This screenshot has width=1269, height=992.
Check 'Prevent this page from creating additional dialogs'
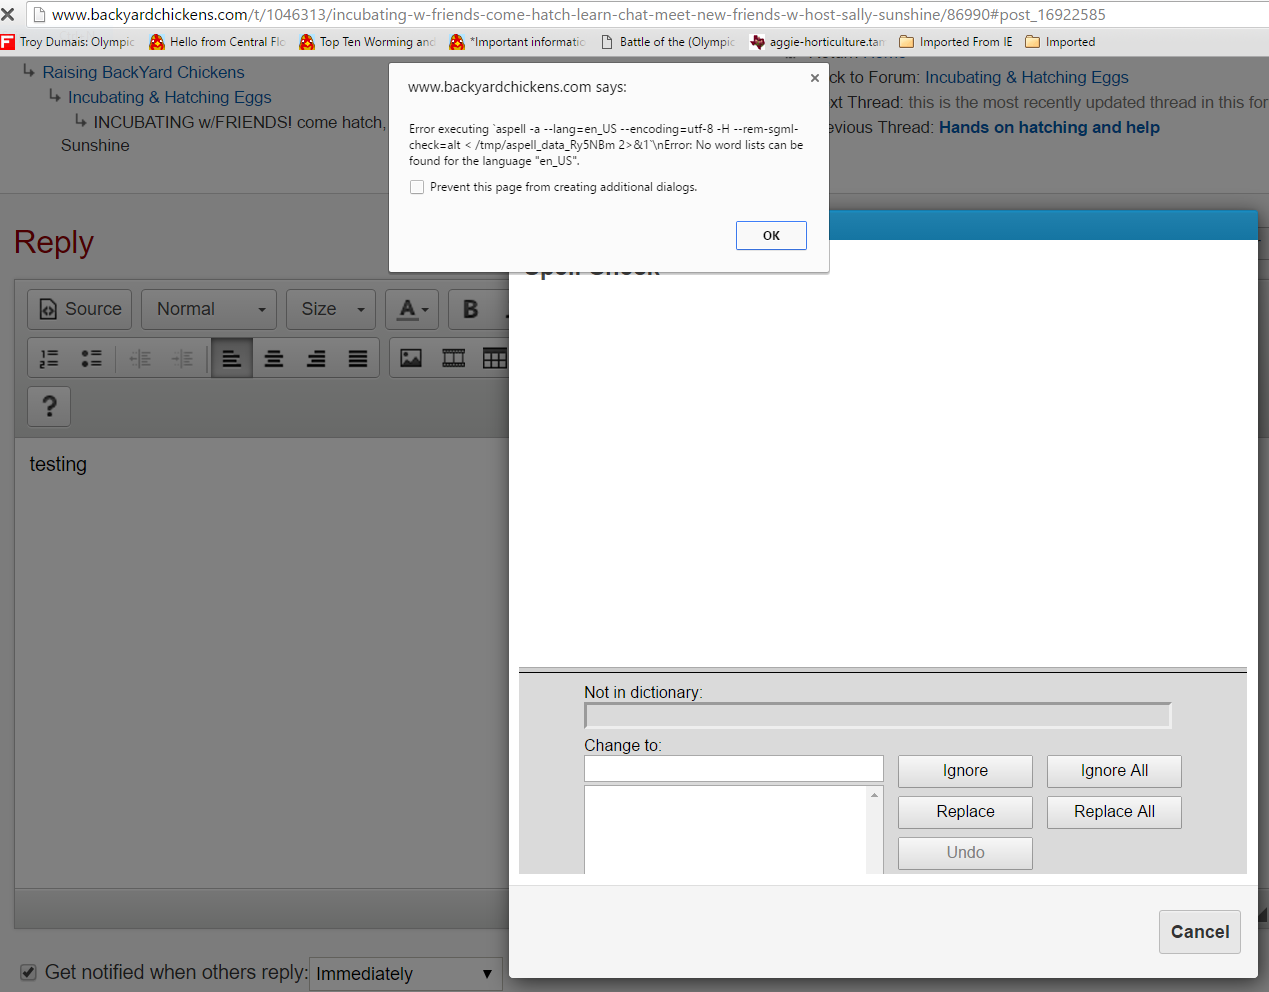(x=417, y=187)
